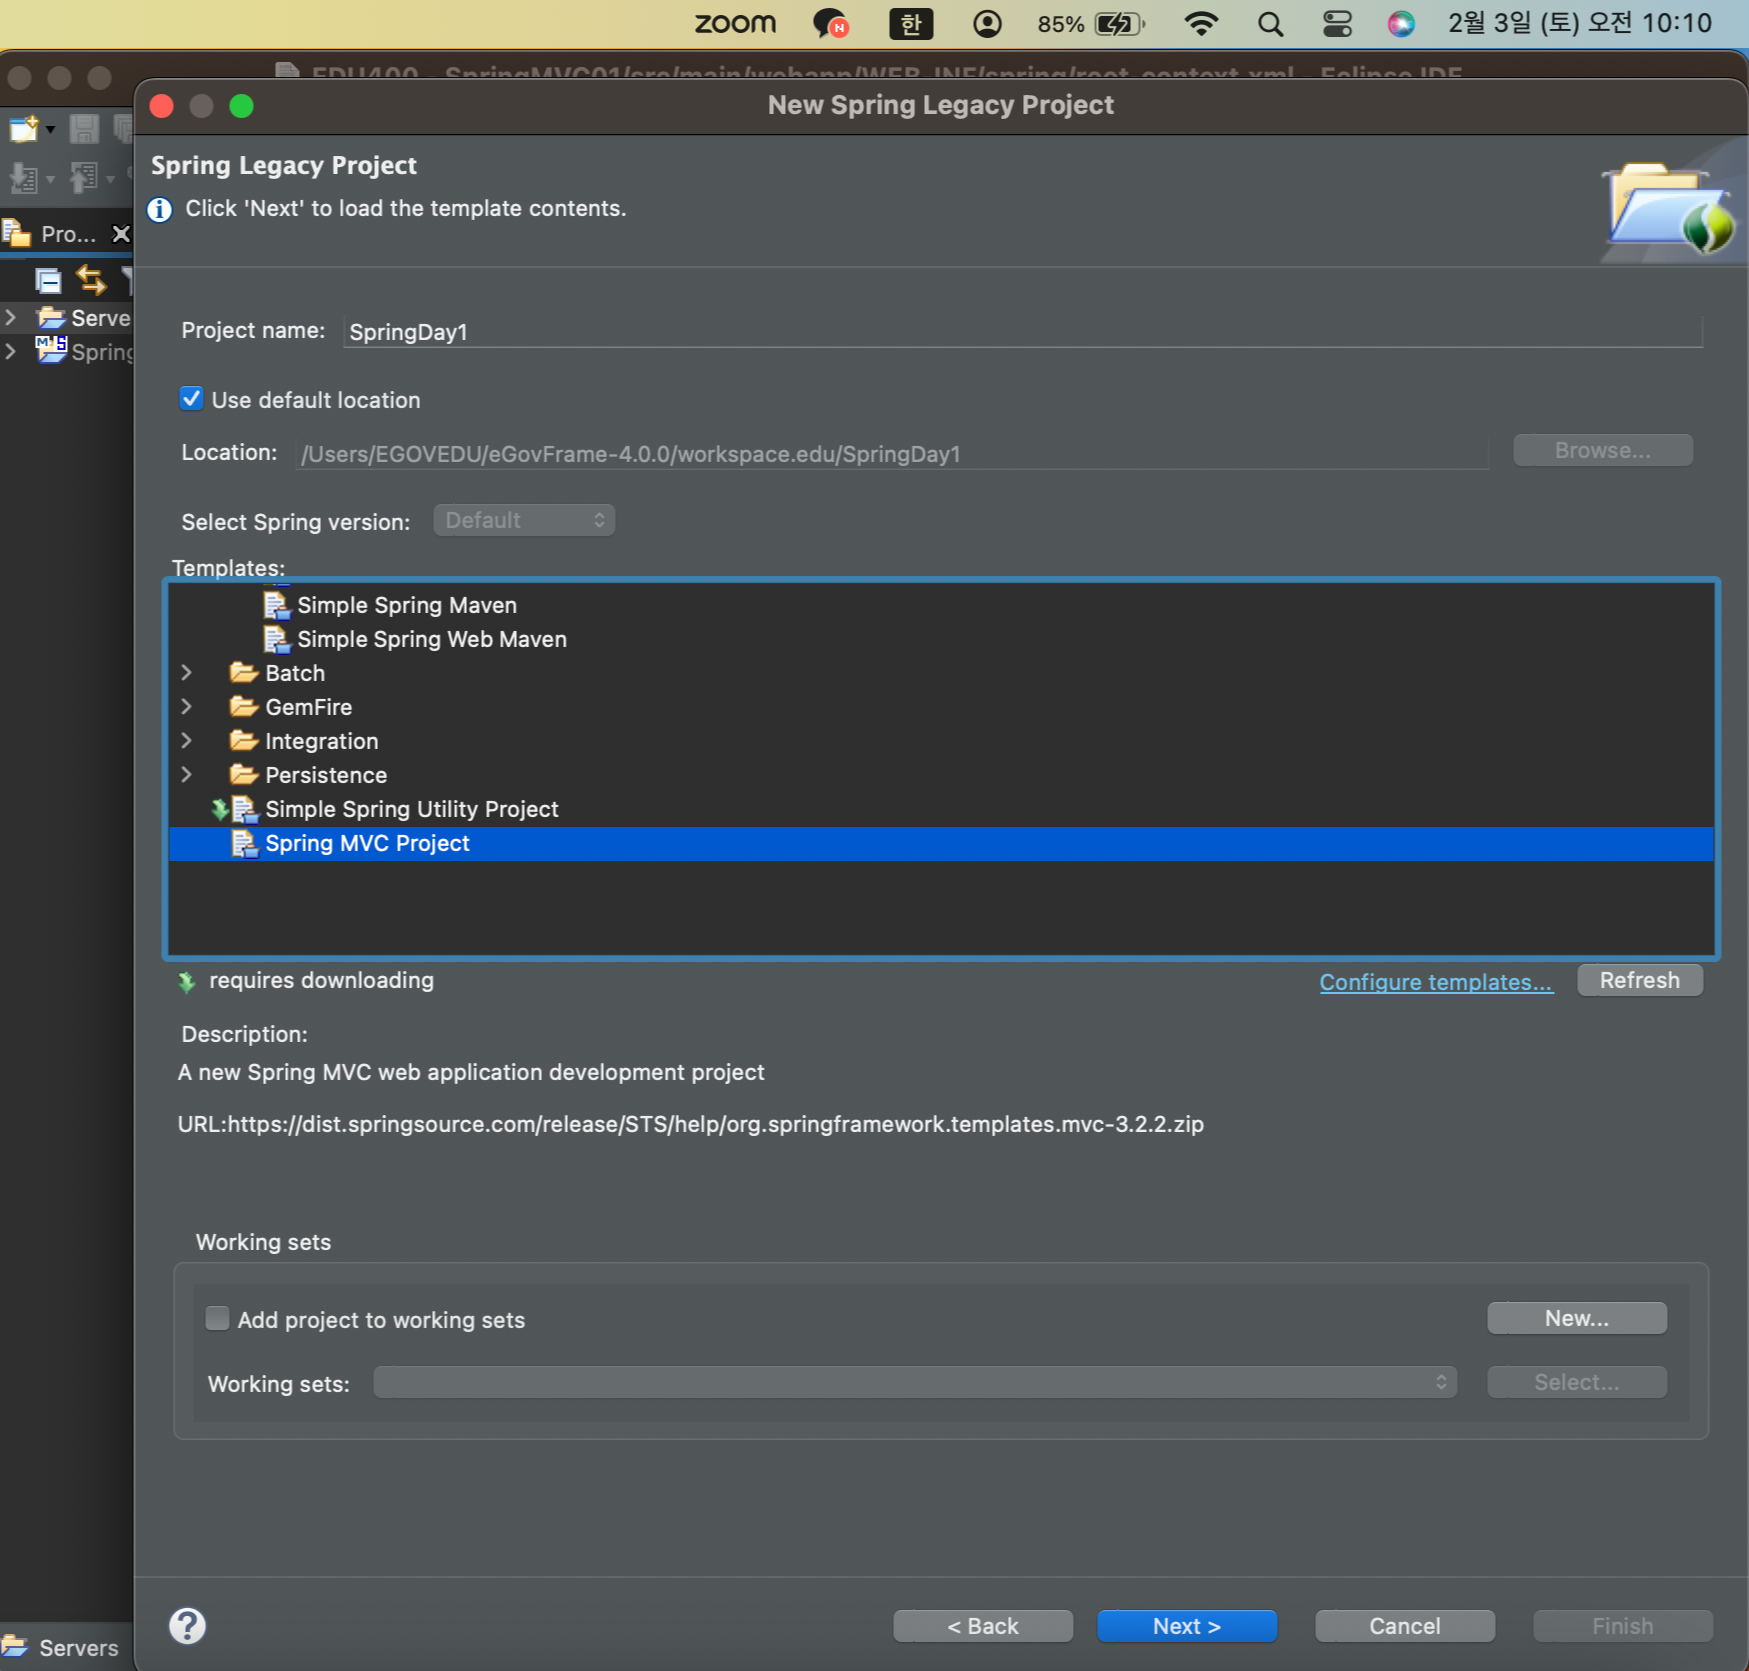Click the < Back button
This screenshot has width=1749, height=1671.
click(x=983, y=1626)
